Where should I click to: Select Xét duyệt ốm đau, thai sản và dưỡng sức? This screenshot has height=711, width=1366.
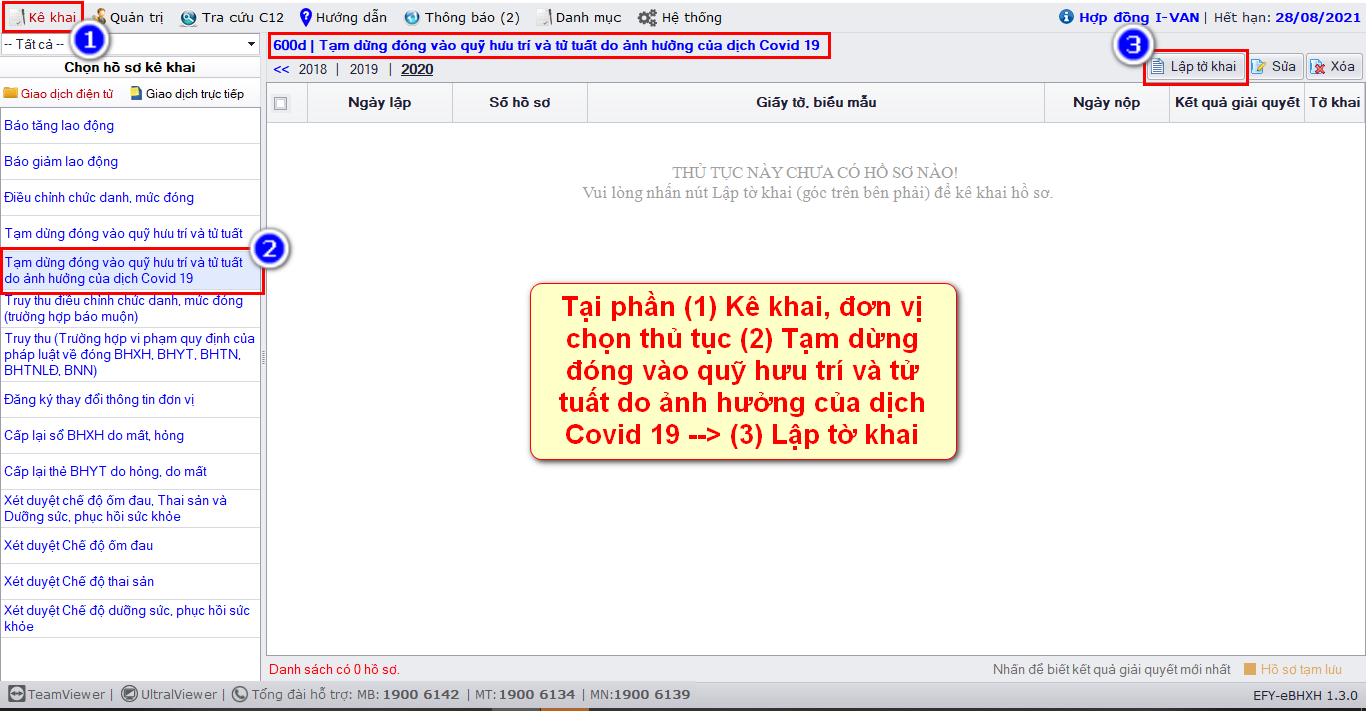click(x=130, y=509)
